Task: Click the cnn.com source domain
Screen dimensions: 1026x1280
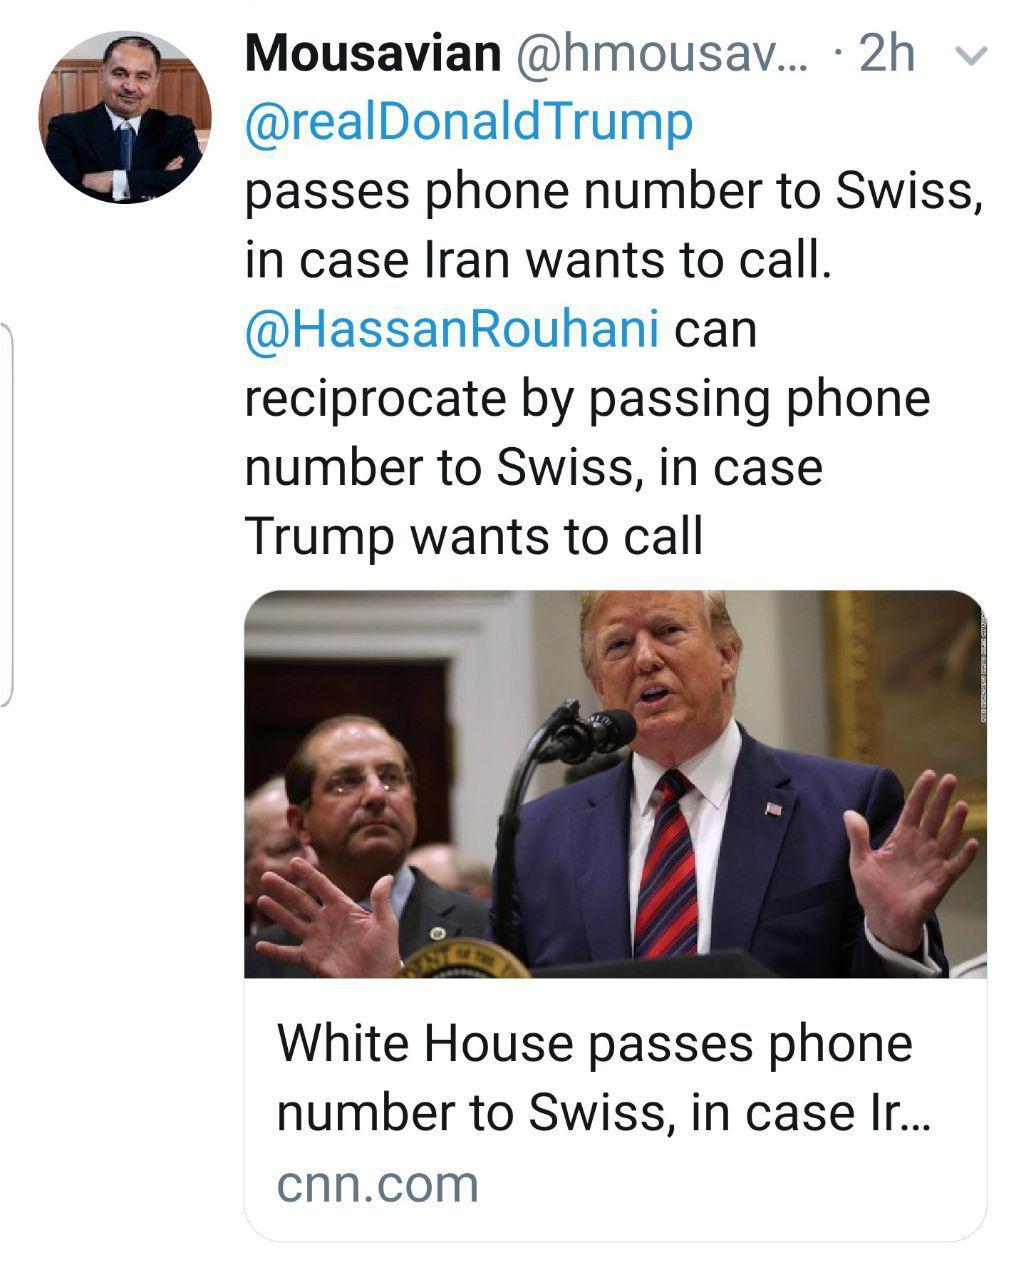Action: 378,1185
